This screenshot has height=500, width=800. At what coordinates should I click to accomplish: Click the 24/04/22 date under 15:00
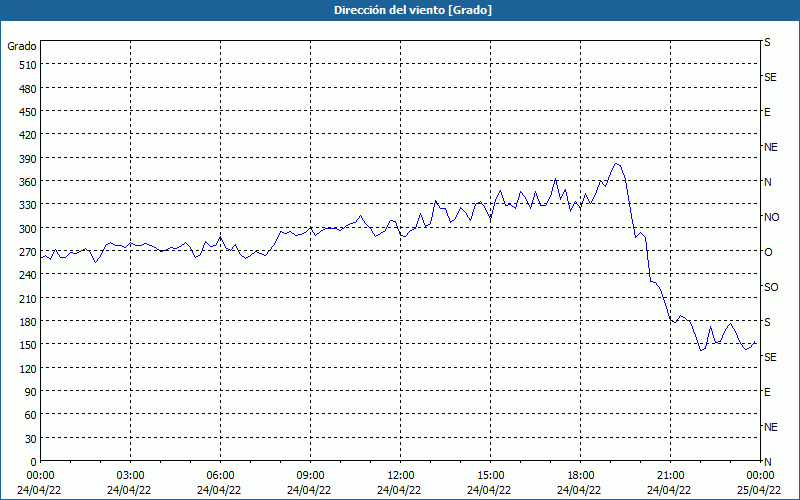(x=489, y=490)
